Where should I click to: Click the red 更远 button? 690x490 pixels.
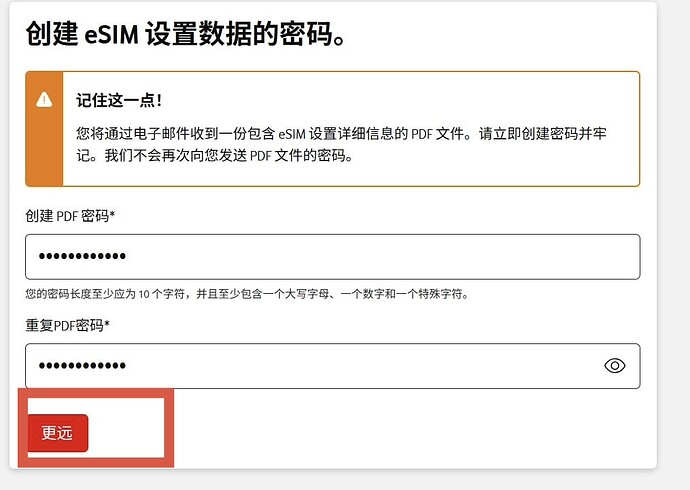pyautogui.click(x=57, y=433)
